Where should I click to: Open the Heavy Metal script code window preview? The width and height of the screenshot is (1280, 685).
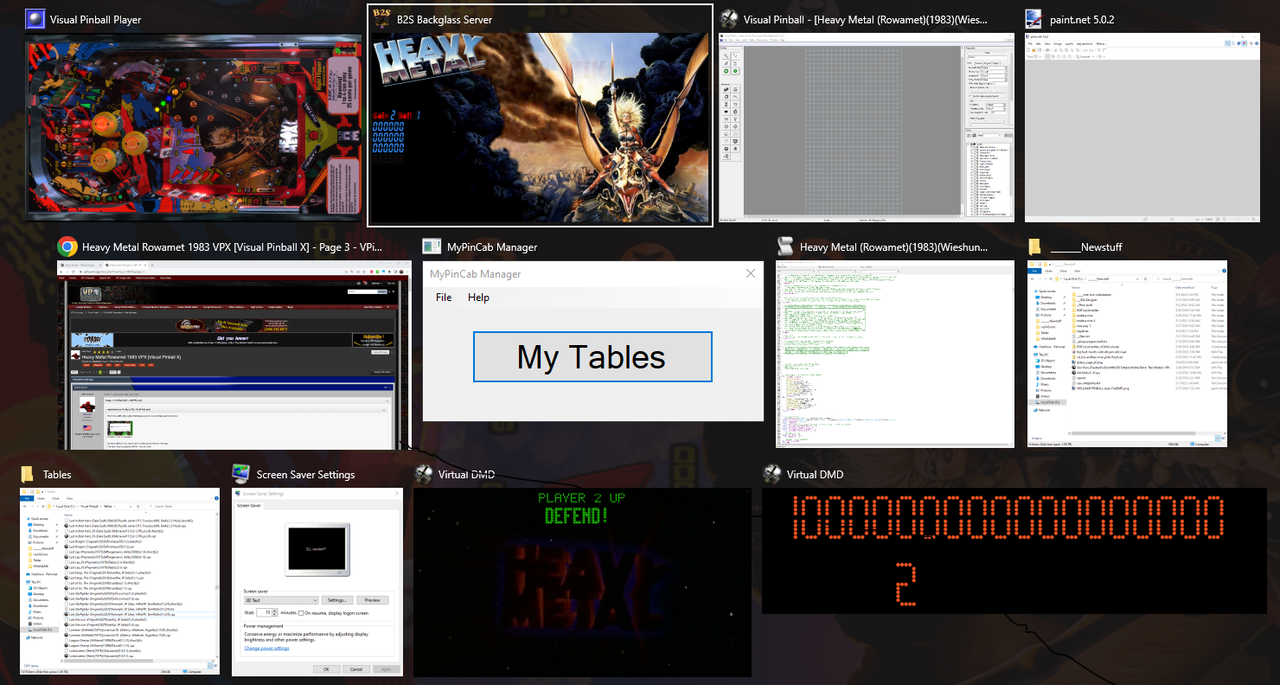point(896,354)
